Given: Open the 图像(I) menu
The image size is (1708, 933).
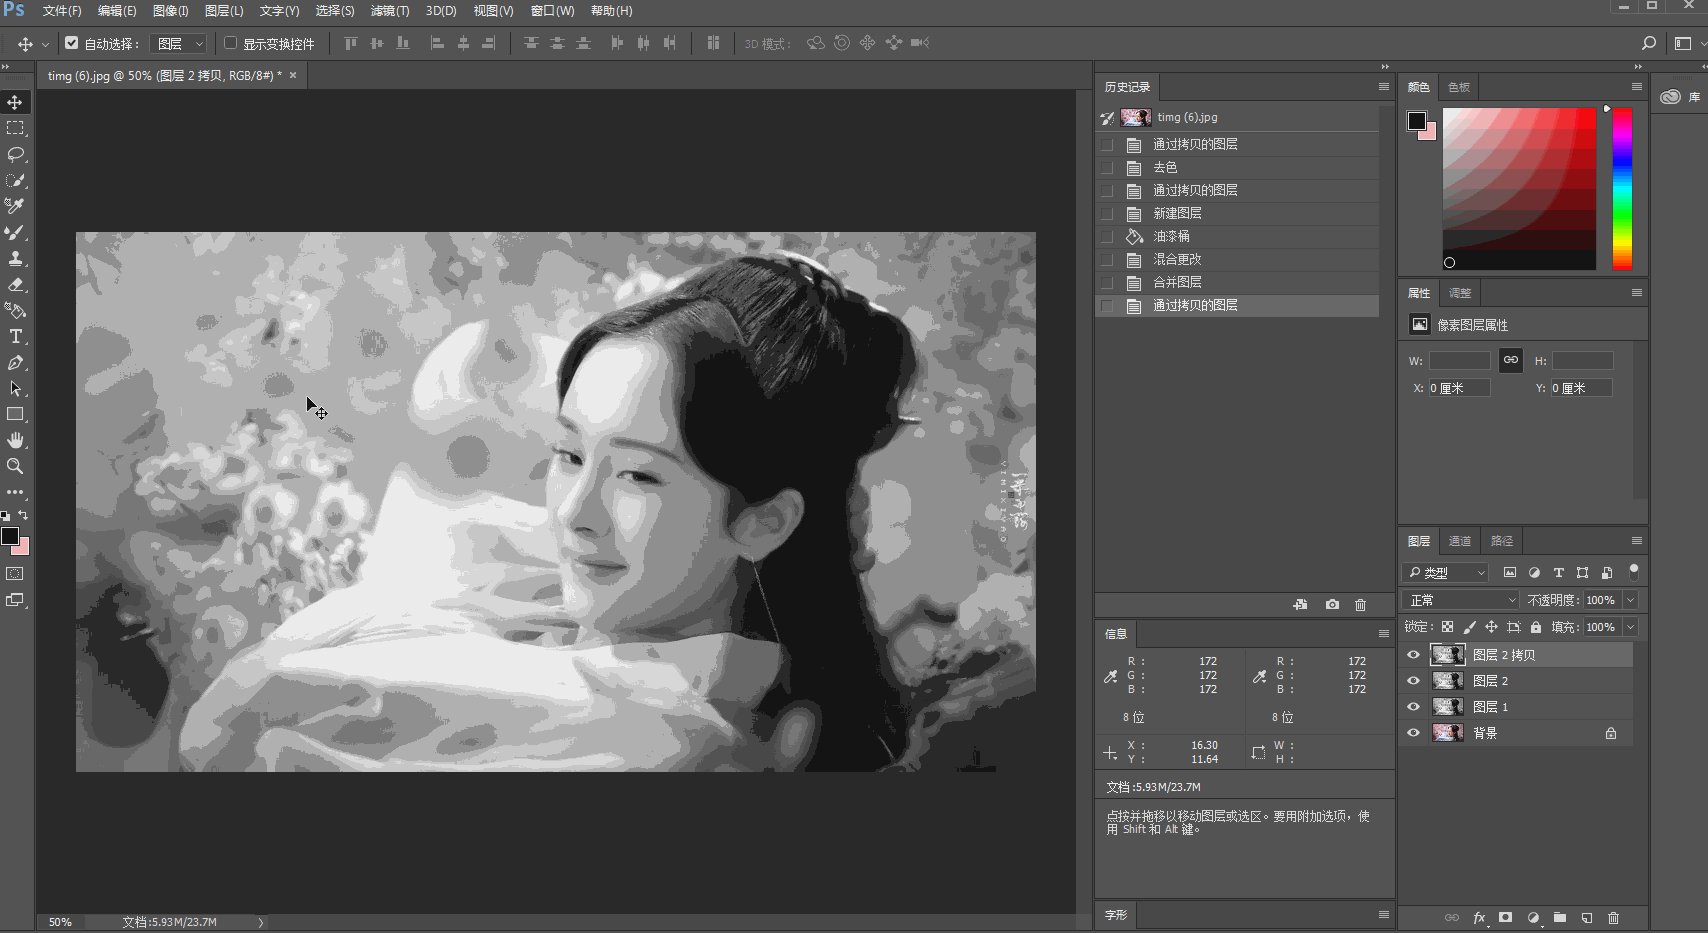Looking at the screenshot, I should point(170,11).
